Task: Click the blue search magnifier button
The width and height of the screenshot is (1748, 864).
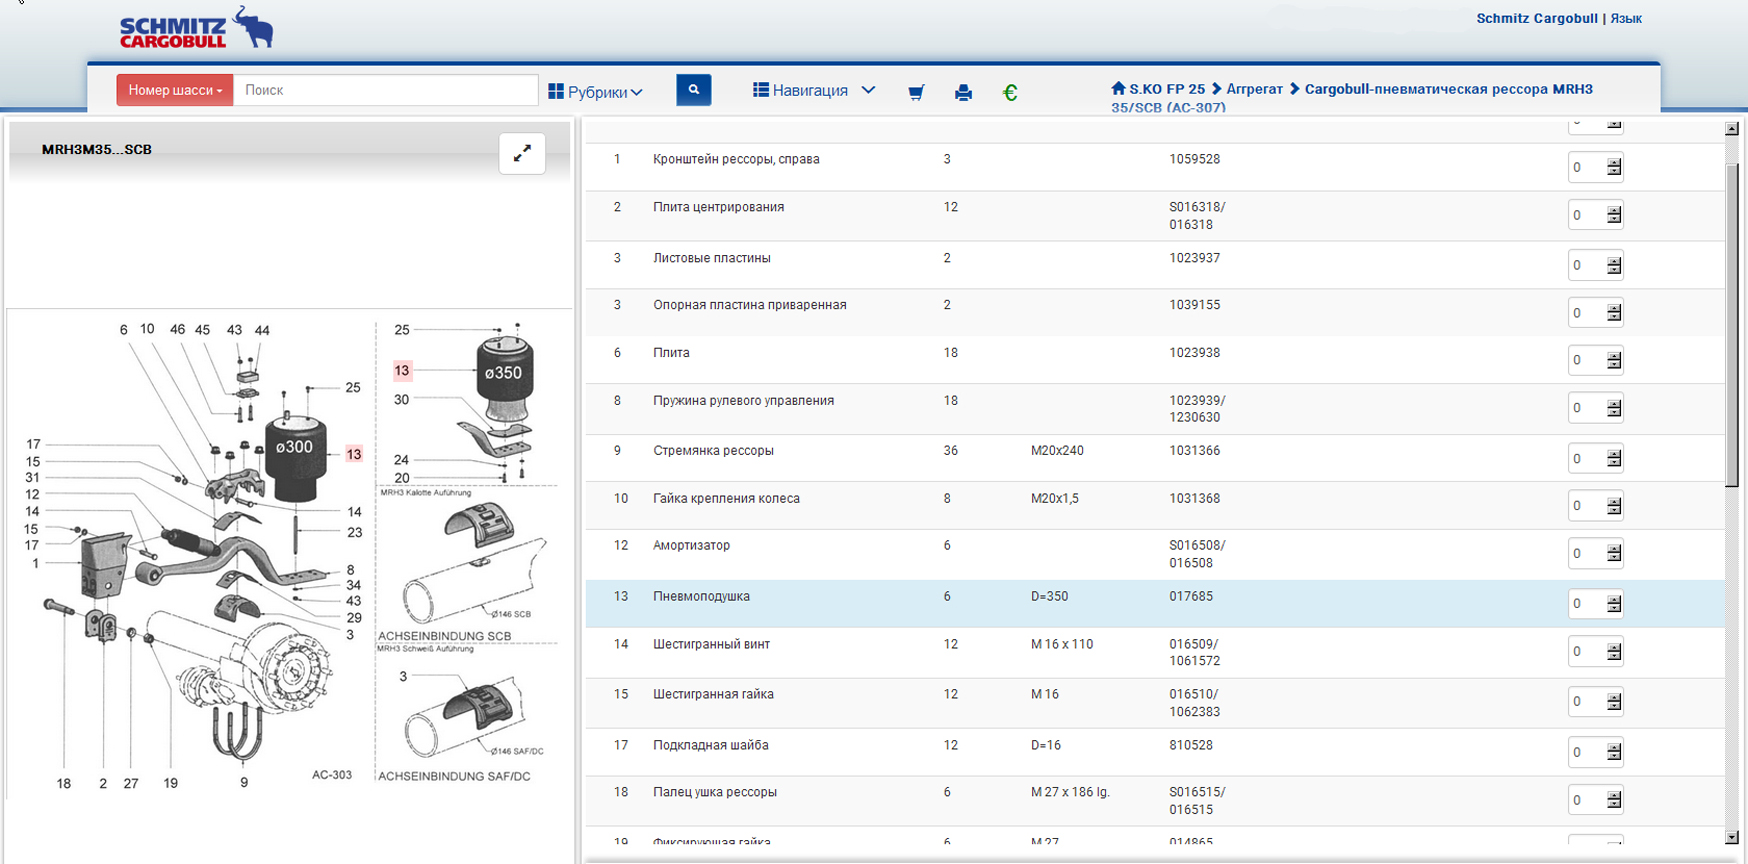Action: pyautogui.click(x=693, y=90)
